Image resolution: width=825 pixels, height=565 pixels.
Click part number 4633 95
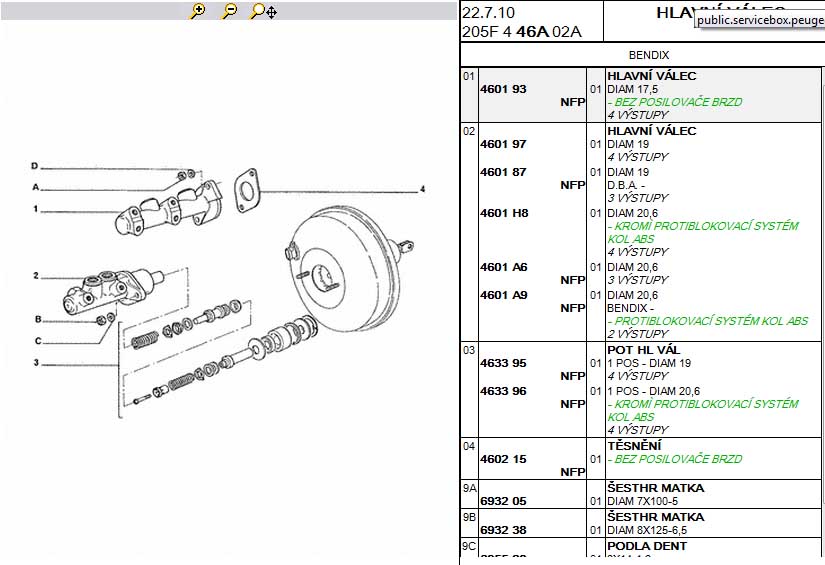pos(503,363)
